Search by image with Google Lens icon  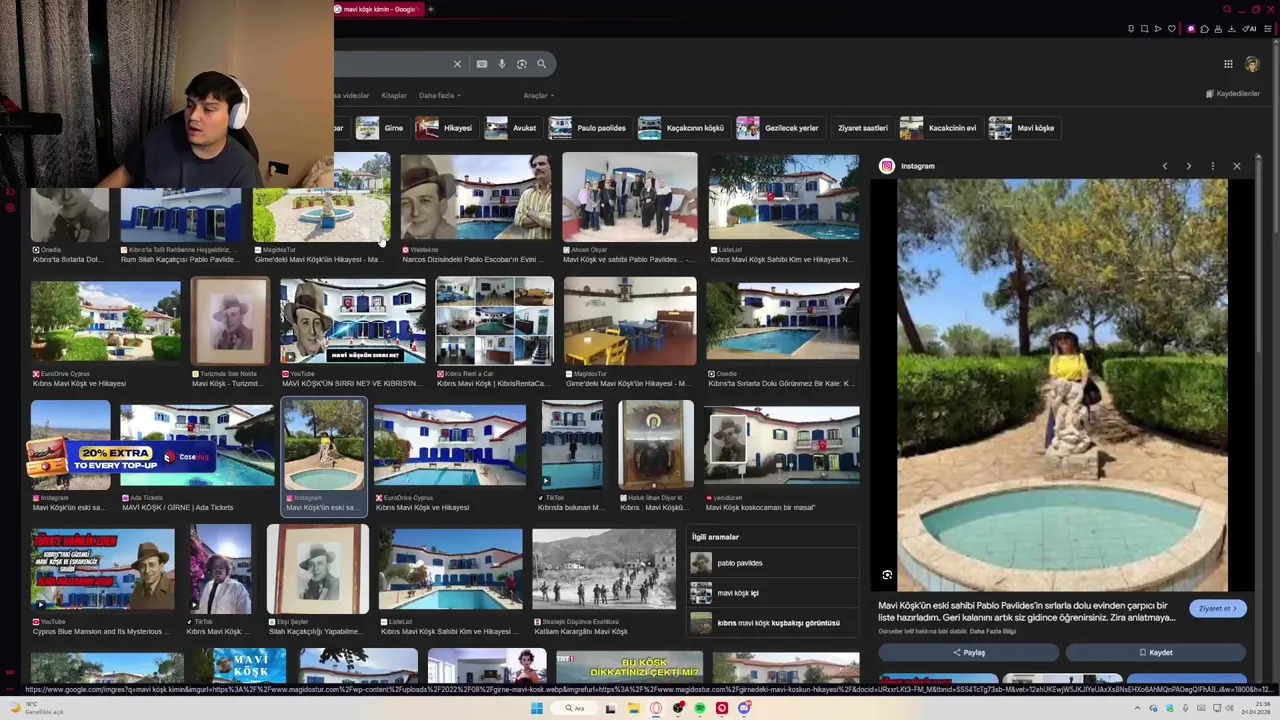pyautogui.click(x=521, y=64)
